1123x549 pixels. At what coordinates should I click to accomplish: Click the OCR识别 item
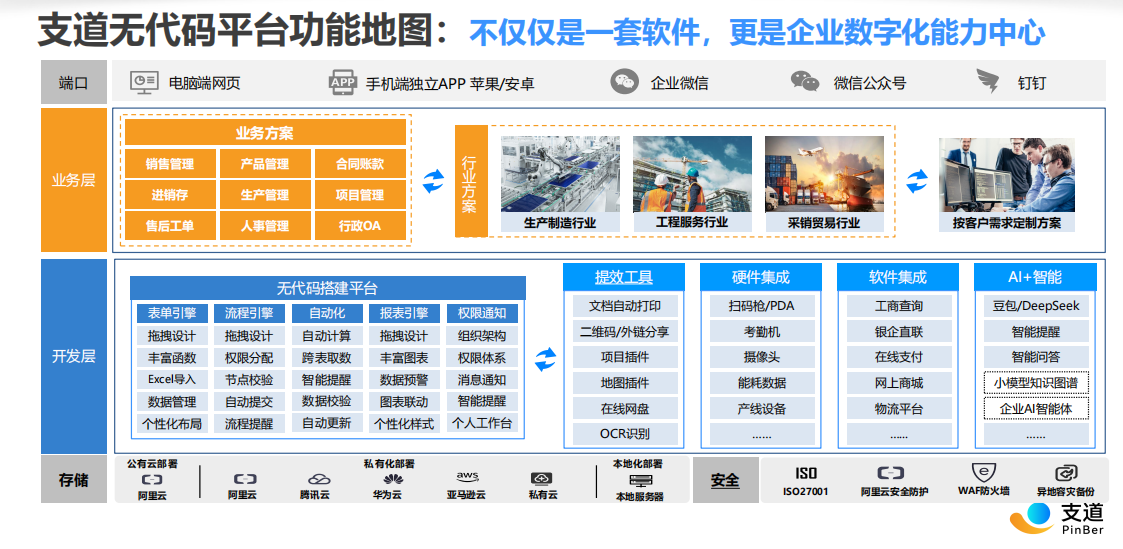tap(625, 433)
